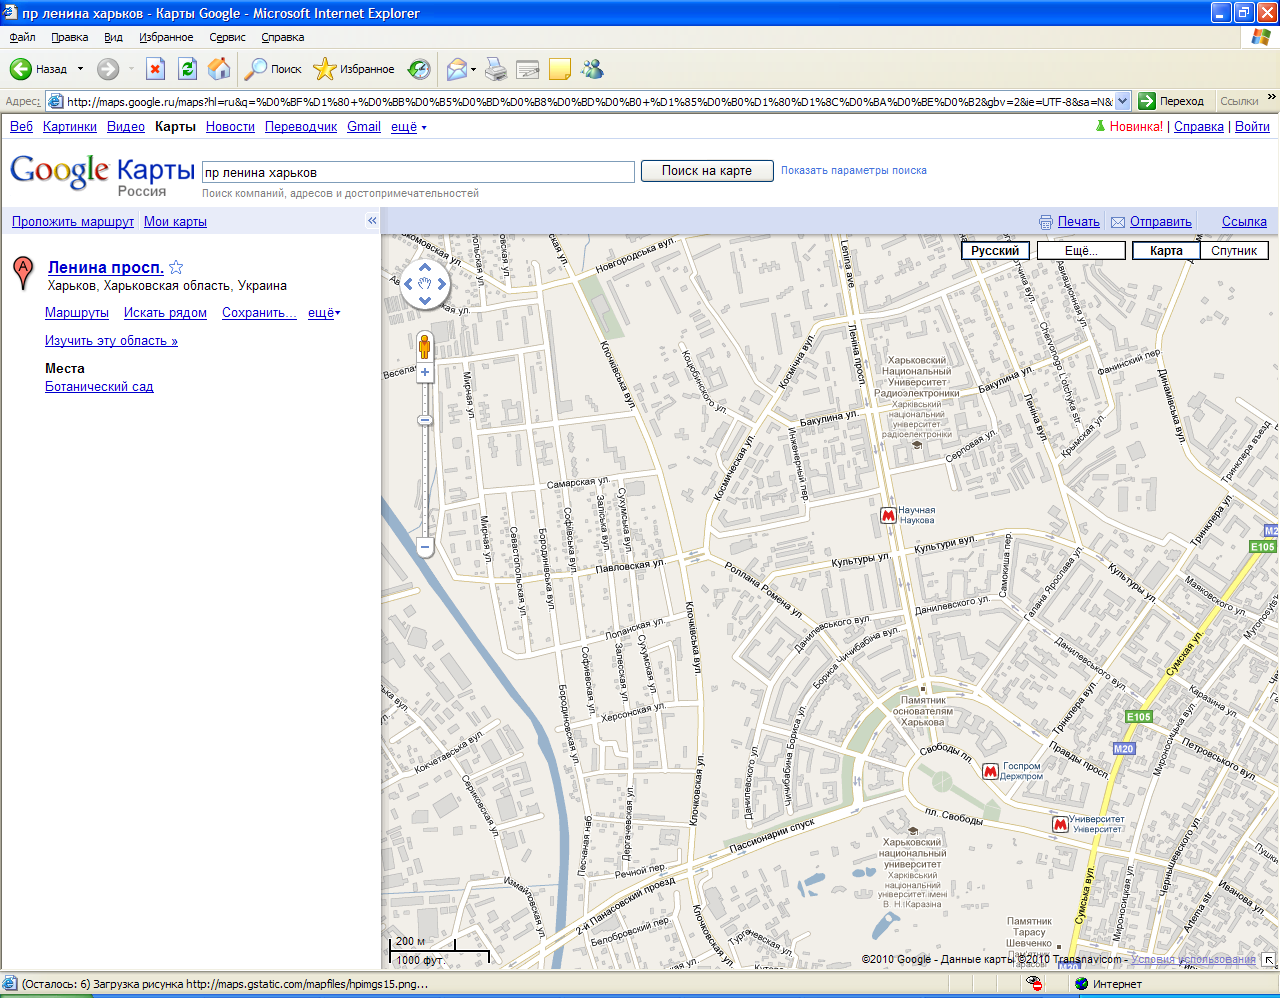Open Избранное star favorites

point(353,69)
